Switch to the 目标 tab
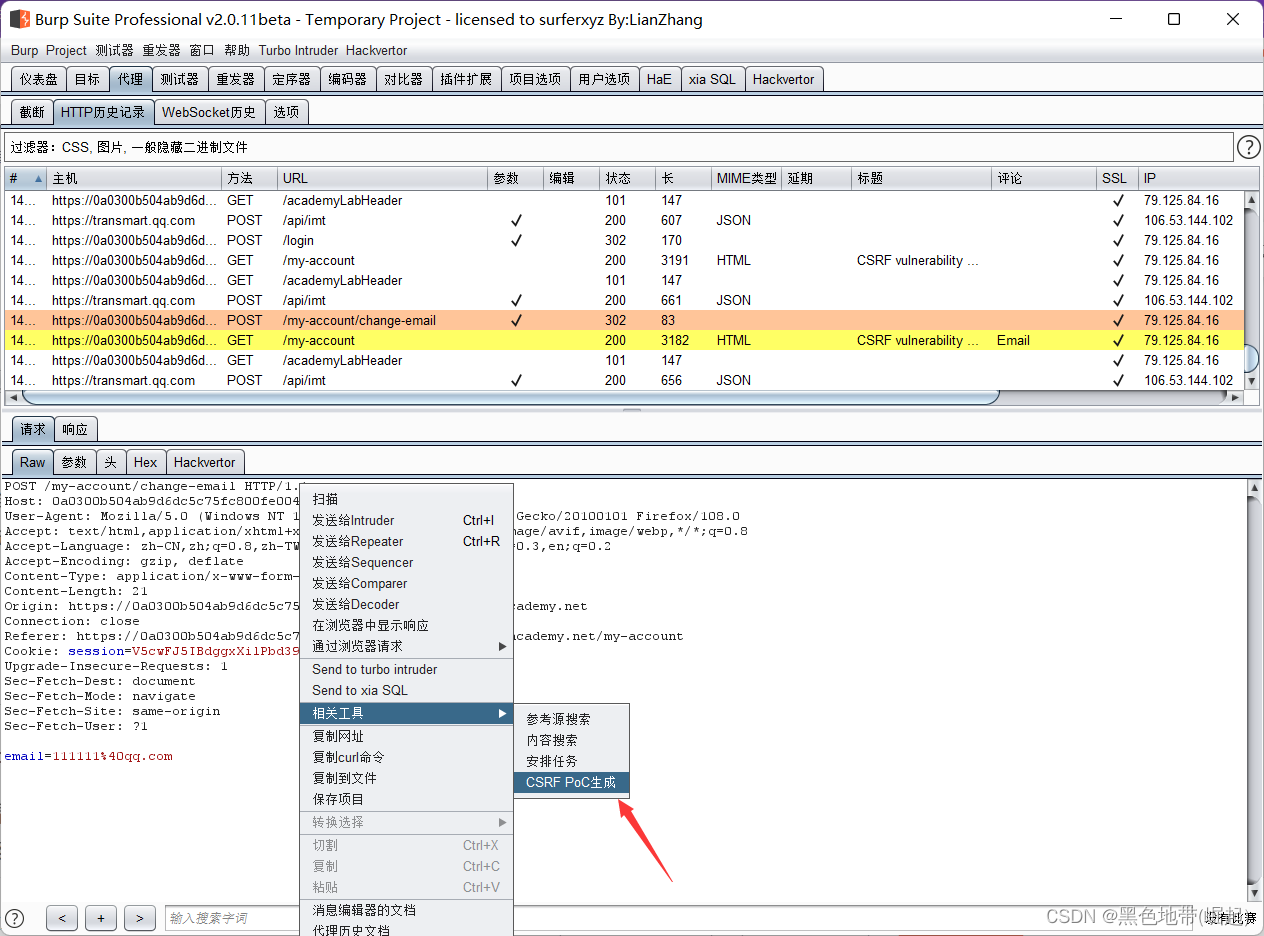1264x936 pixels. [x=87, y=79]
